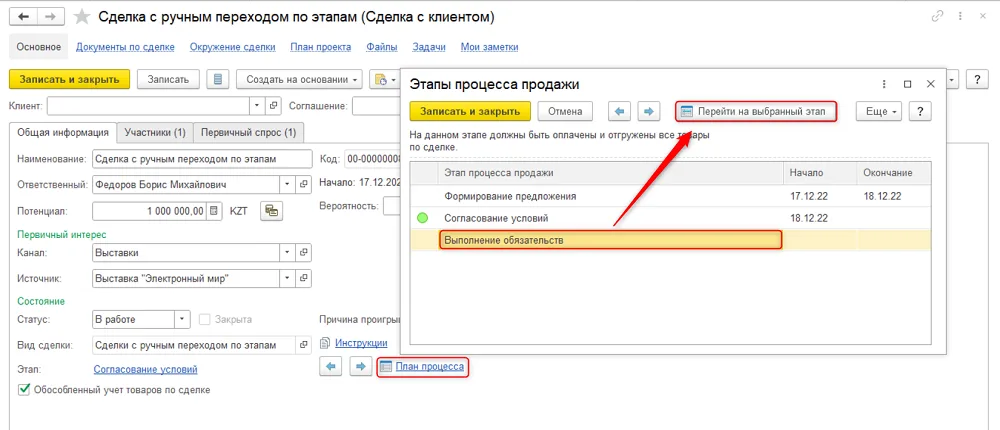This screenshot has height=430, width=1000.
Task: Select the Выполнение обязательств stage row
Action: [670, 240]
